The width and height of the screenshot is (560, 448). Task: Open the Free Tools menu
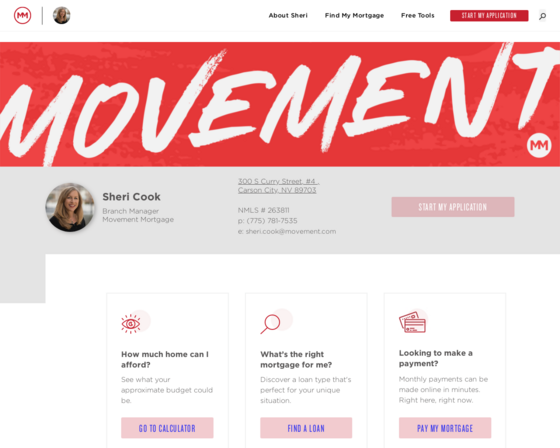[418, 15]
